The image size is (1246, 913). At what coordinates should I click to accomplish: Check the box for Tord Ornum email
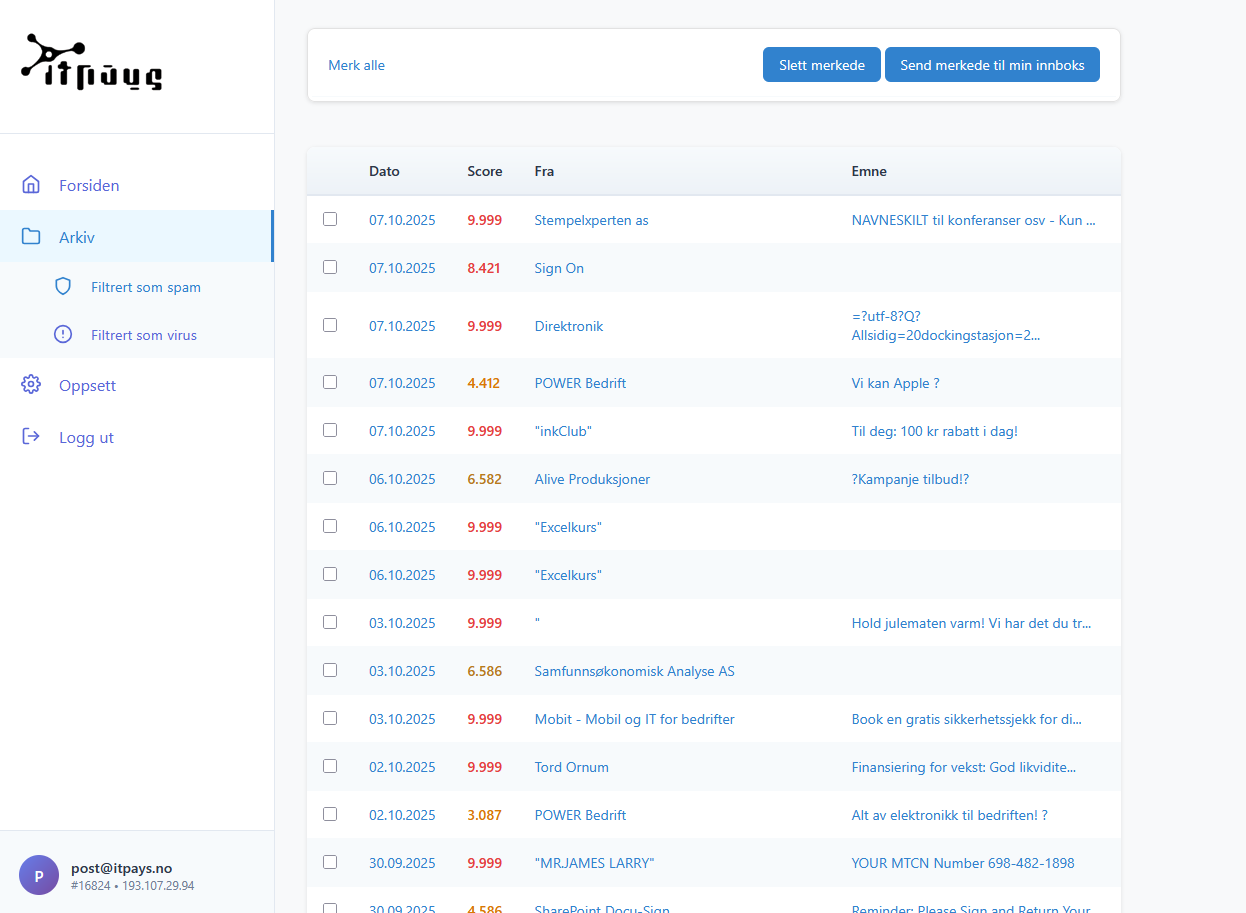coord(330,766)
